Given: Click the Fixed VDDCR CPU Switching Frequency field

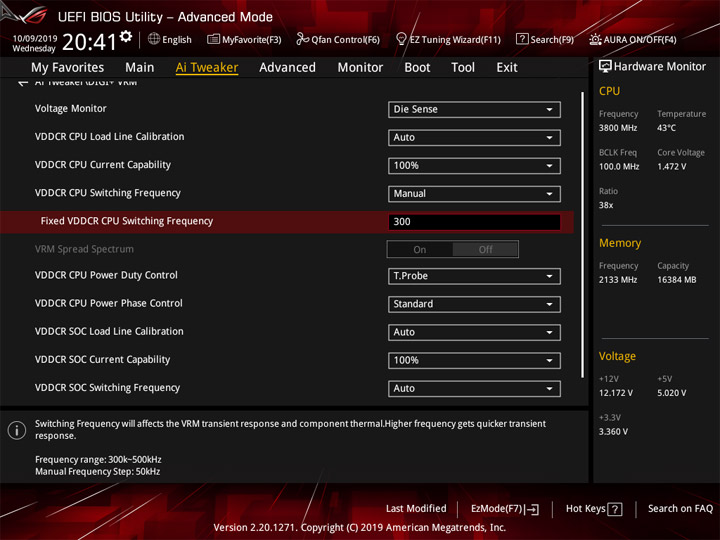Looking at the screenshot, I should pyautogui.click(x=474, y=222).
